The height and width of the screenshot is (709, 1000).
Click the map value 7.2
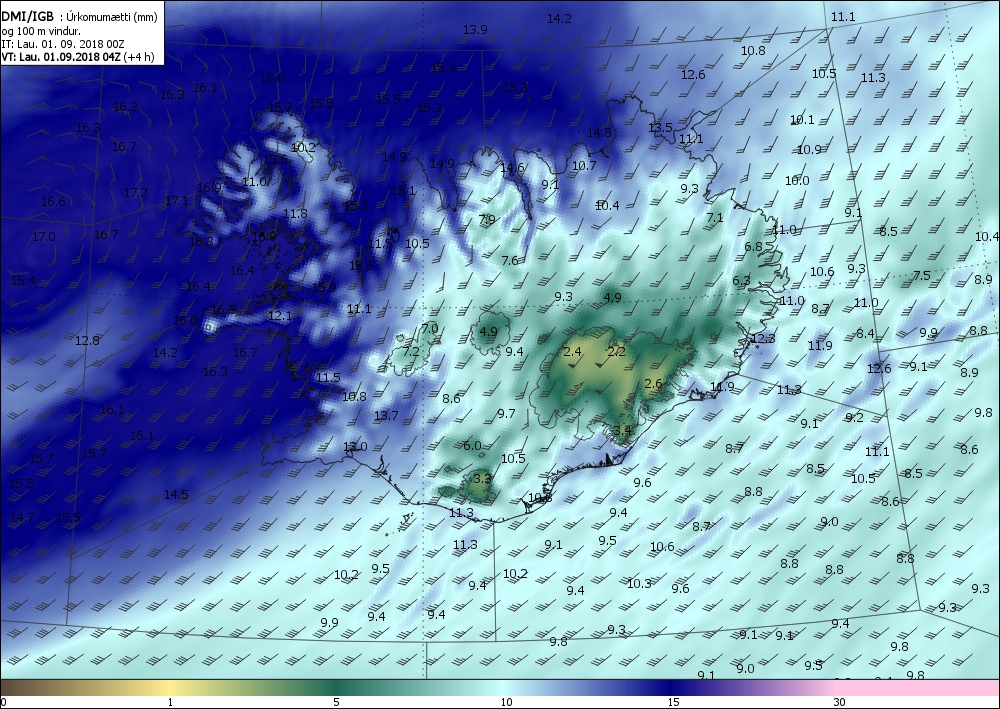411,351
